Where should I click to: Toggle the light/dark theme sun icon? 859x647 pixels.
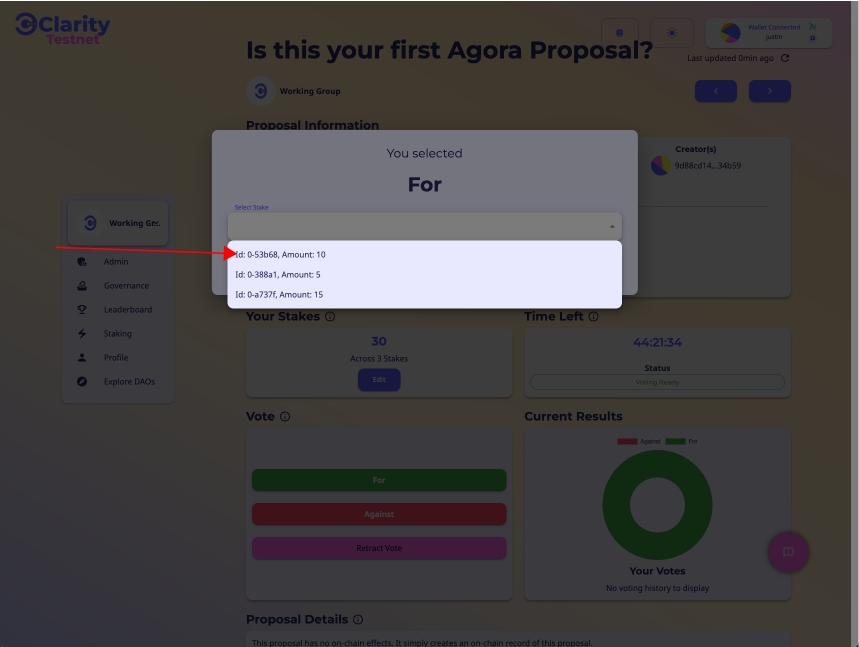pyautogui.click(x=671, y=33)
